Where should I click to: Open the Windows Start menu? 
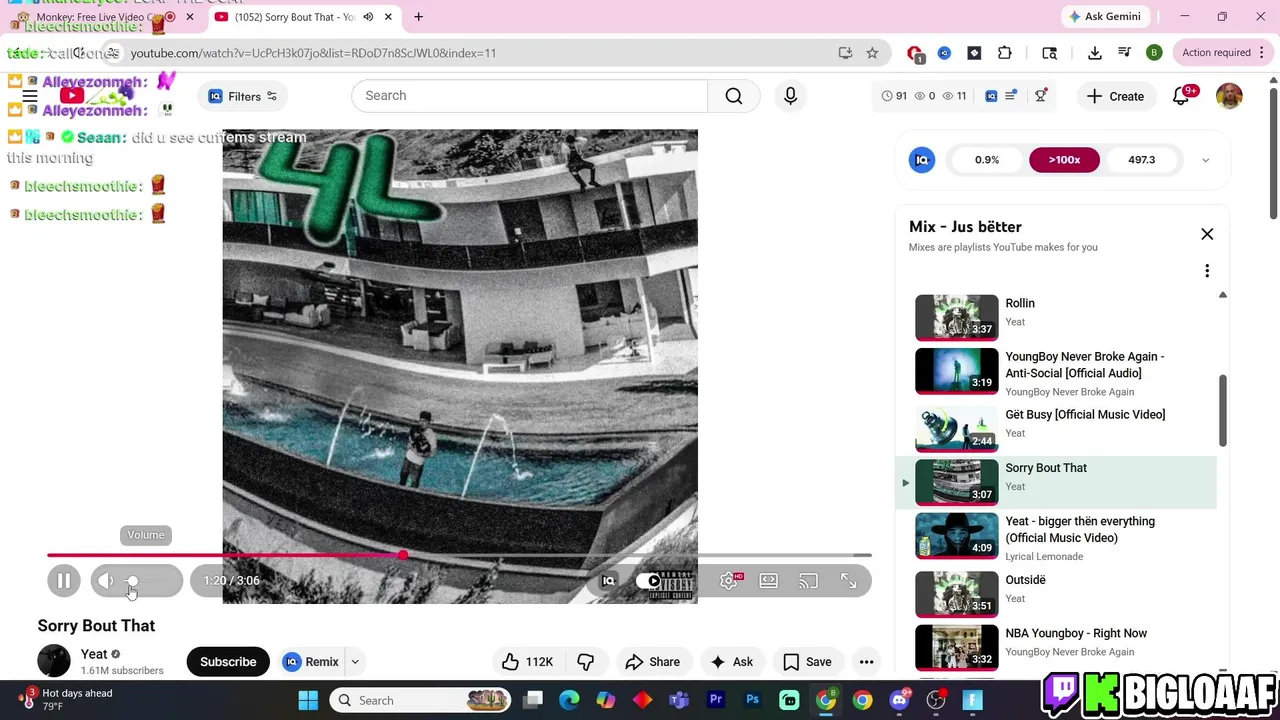[x=308, y=700]
